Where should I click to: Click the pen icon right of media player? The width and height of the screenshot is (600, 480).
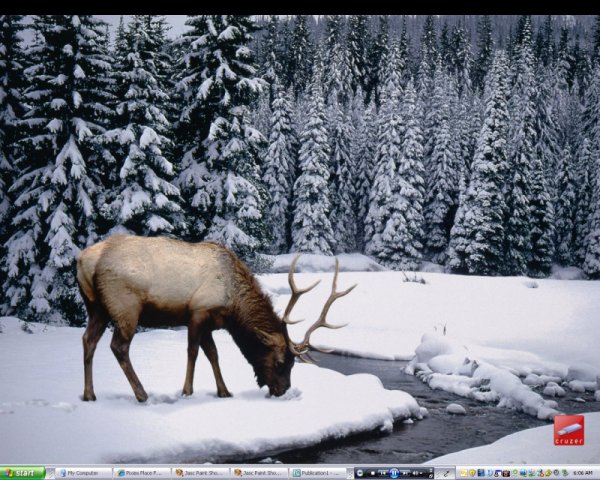(446, 473)
